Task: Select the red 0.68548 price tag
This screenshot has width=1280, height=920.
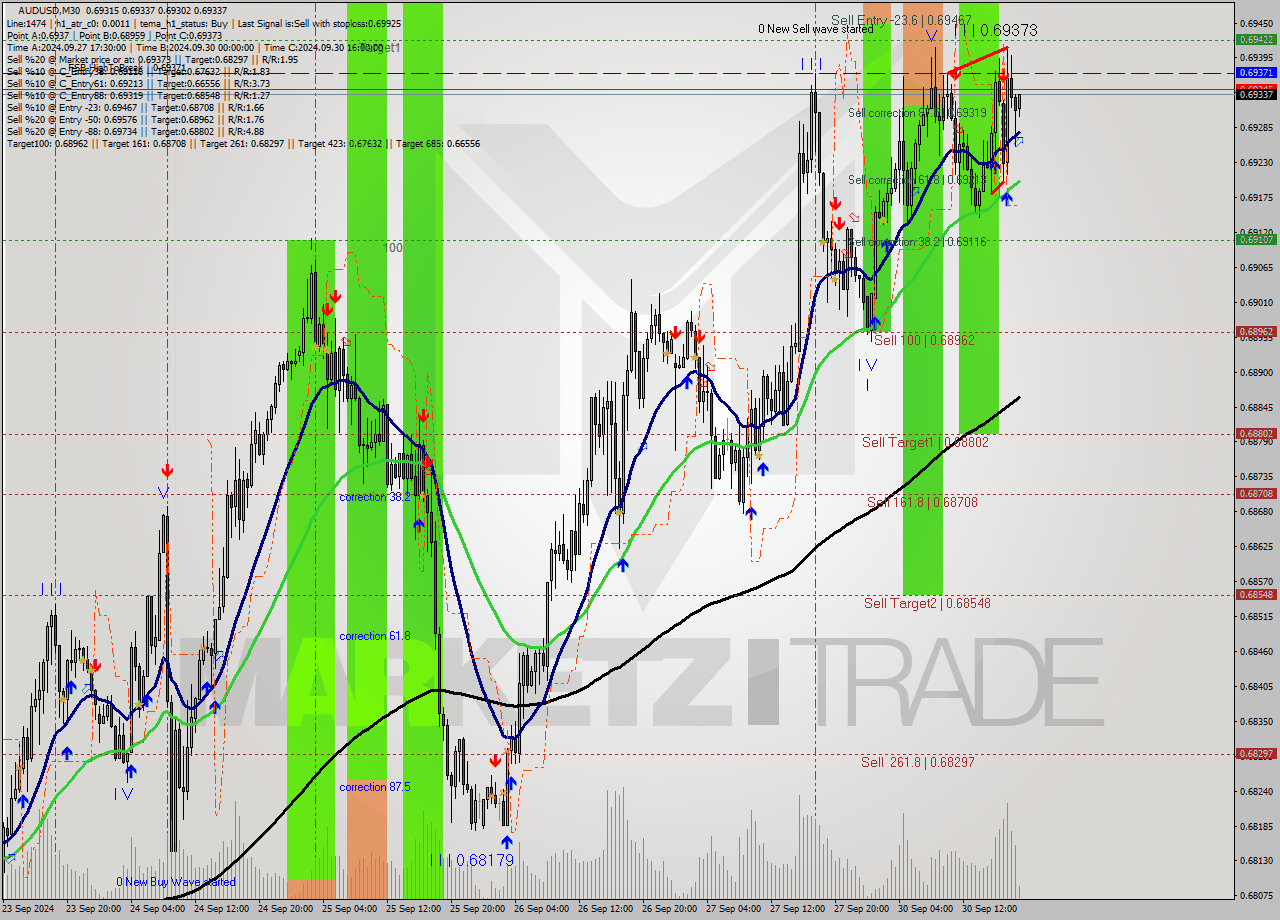Action: [x=1256, y=595]
